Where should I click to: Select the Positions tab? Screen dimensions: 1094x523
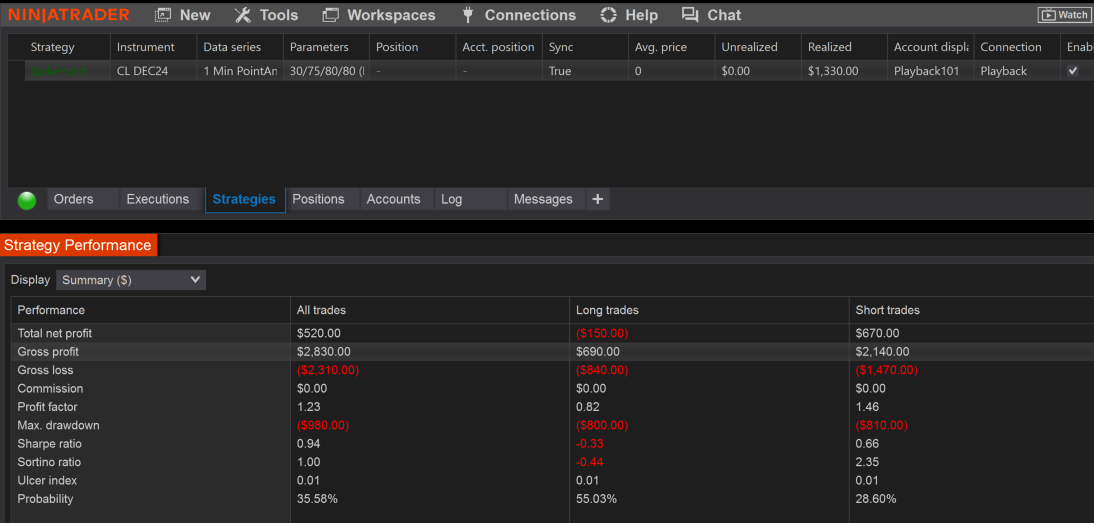click(x=318, y=199)
